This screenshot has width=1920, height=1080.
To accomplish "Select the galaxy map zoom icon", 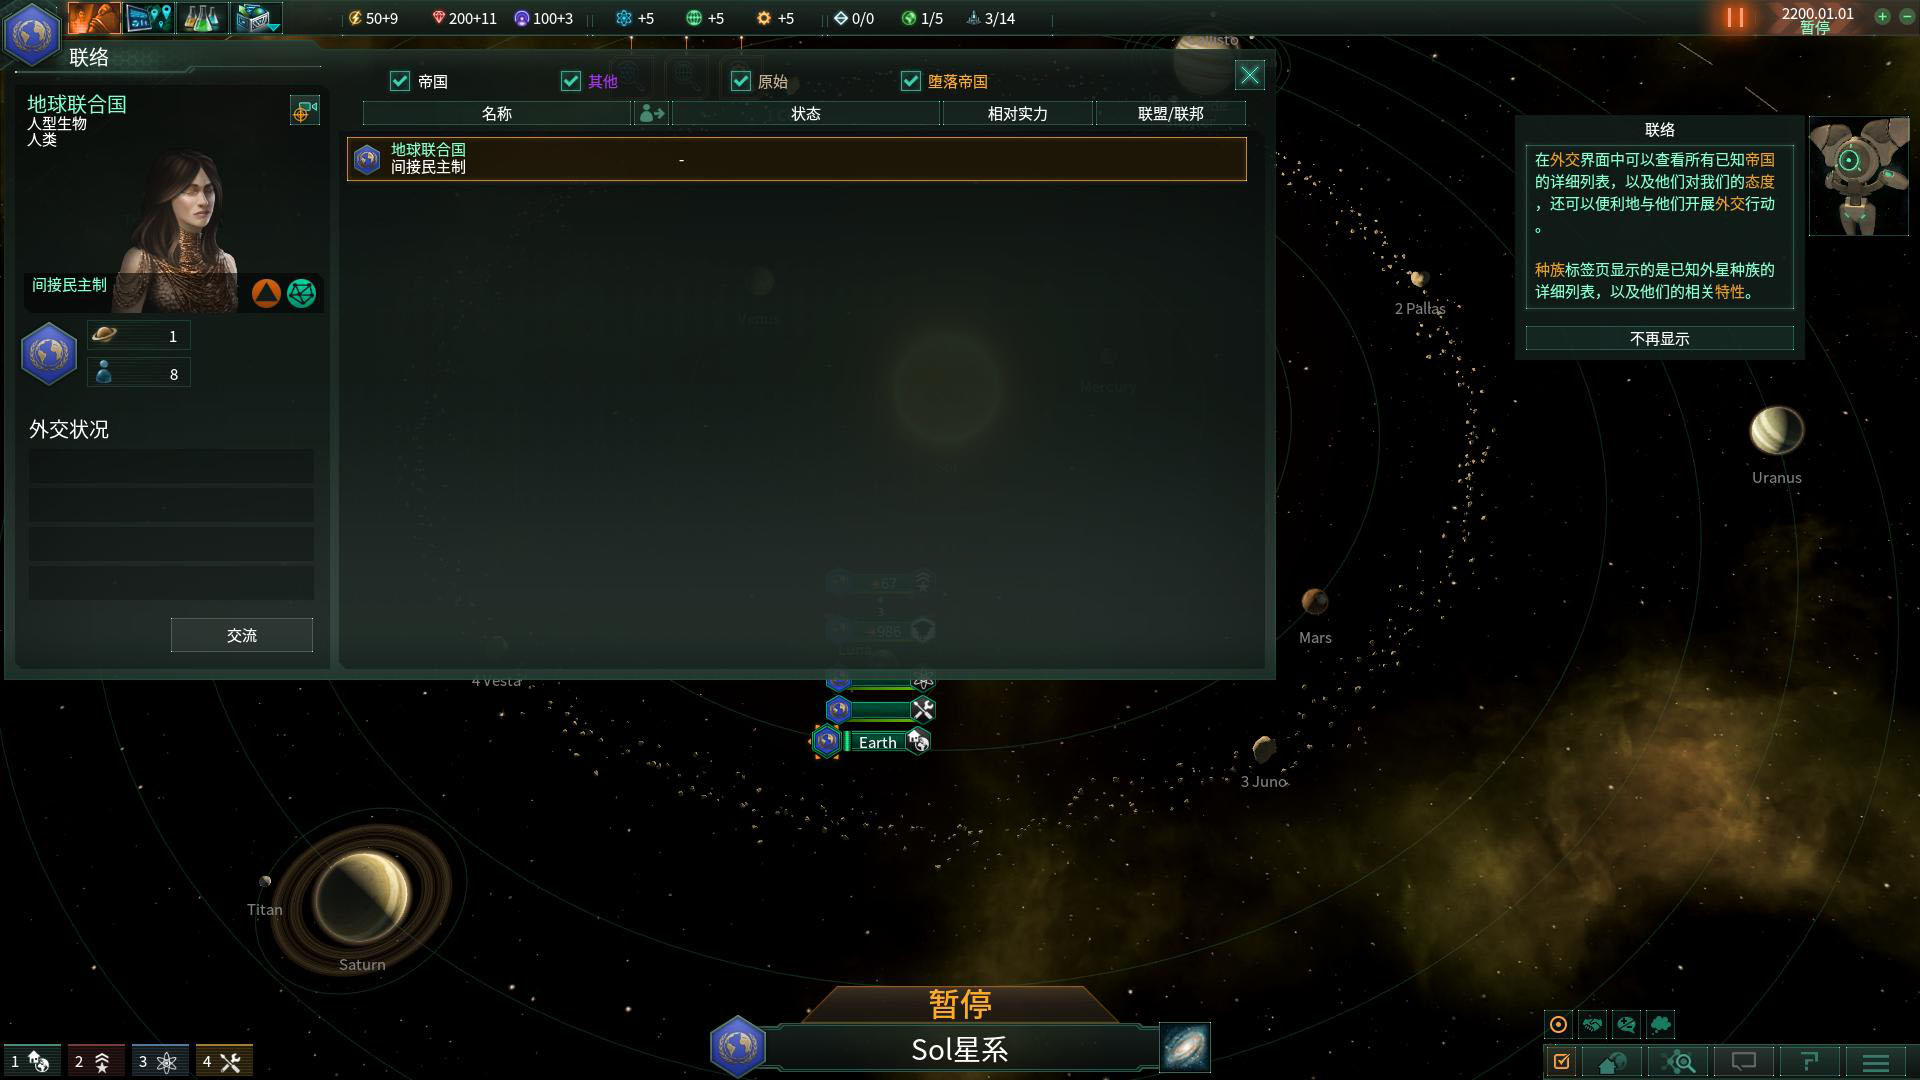I will tap(1685, 1060).
